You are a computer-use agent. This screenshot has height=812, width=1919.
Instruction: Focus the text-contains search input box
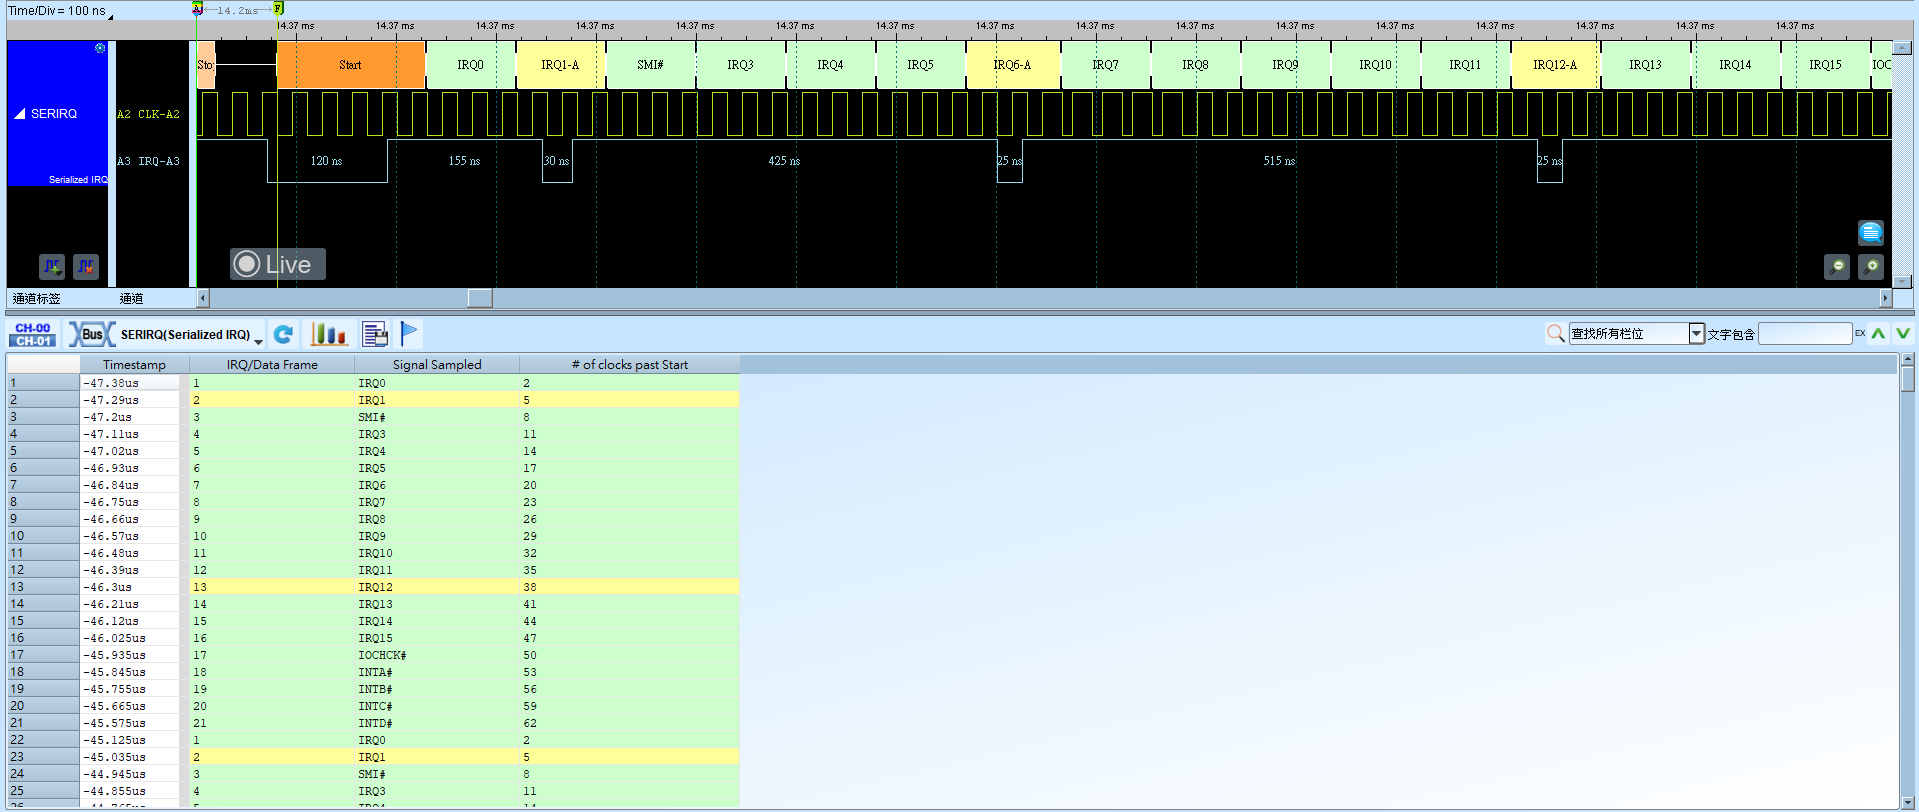point(1805,334)
